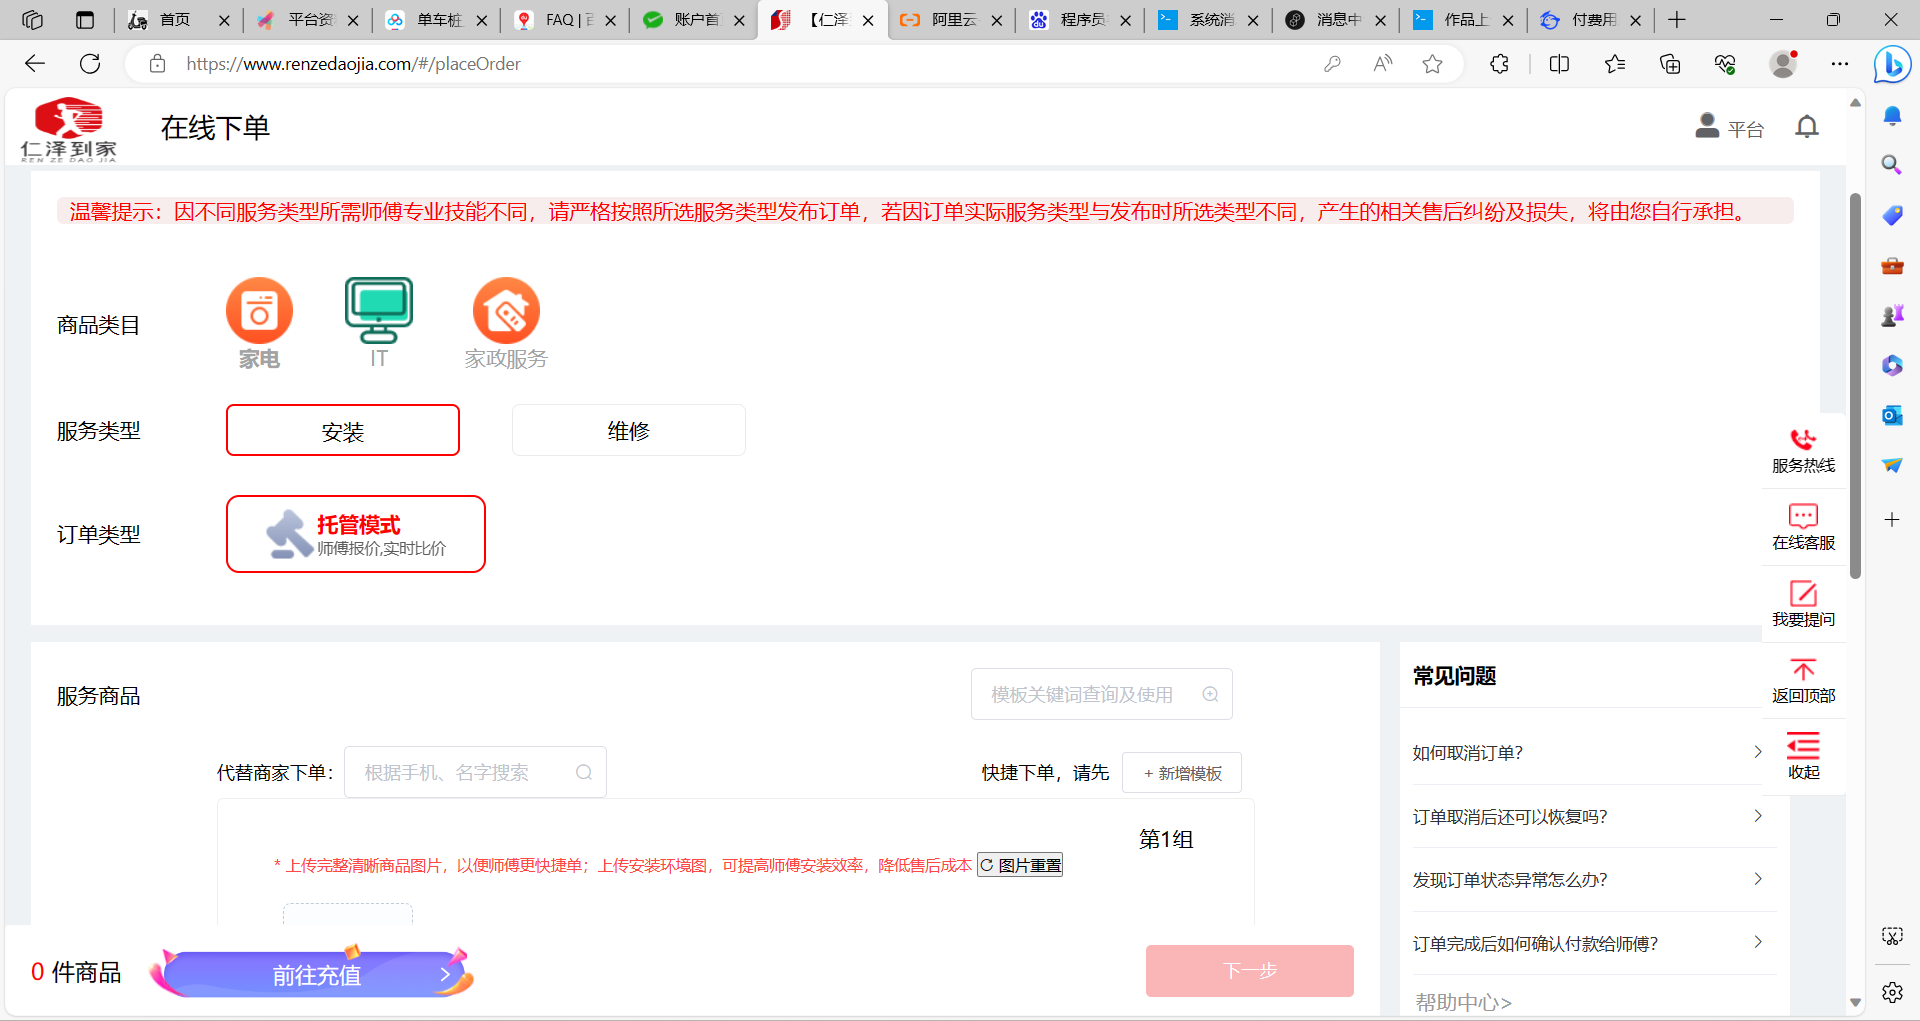Viewport: 1920px width, 1021px height.
Task: Expand 发现订单状态异常怎么办? question
Action: (1587, 880)
